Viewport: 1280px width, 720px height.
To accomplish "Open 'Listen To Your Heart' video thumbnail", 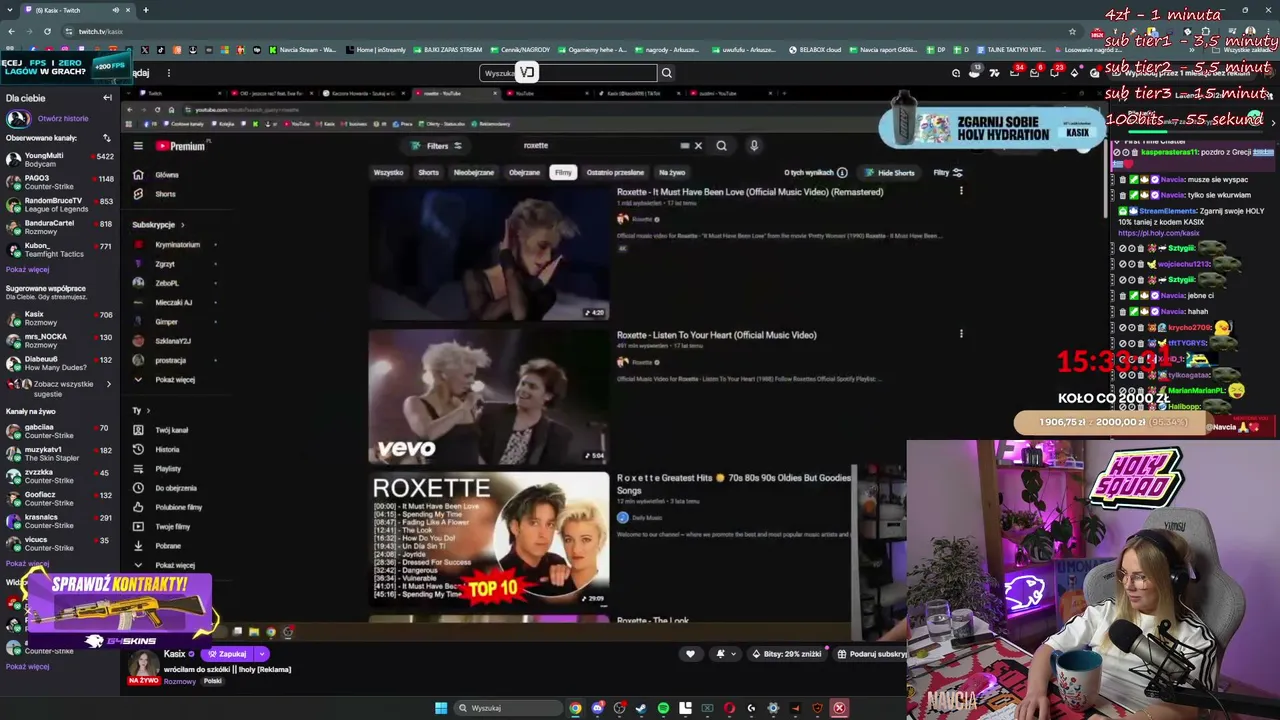I will click(x=489, y=398).
